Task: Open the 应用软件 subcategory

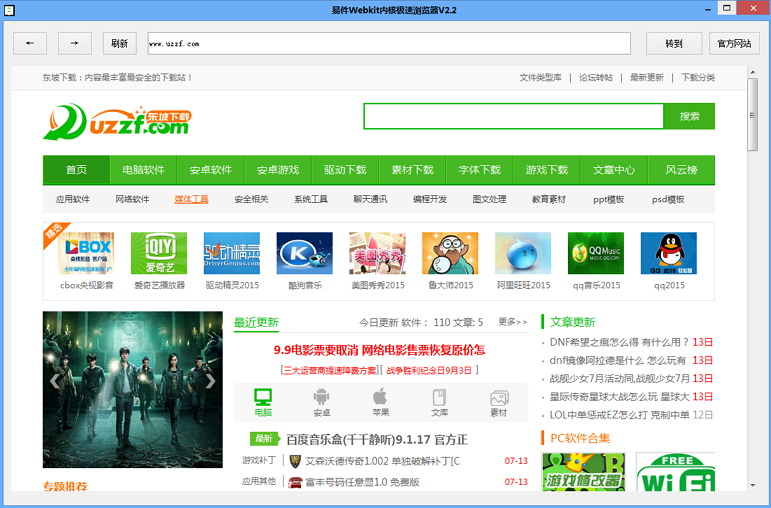Action: pyautogui.click(x=73, y=199)
